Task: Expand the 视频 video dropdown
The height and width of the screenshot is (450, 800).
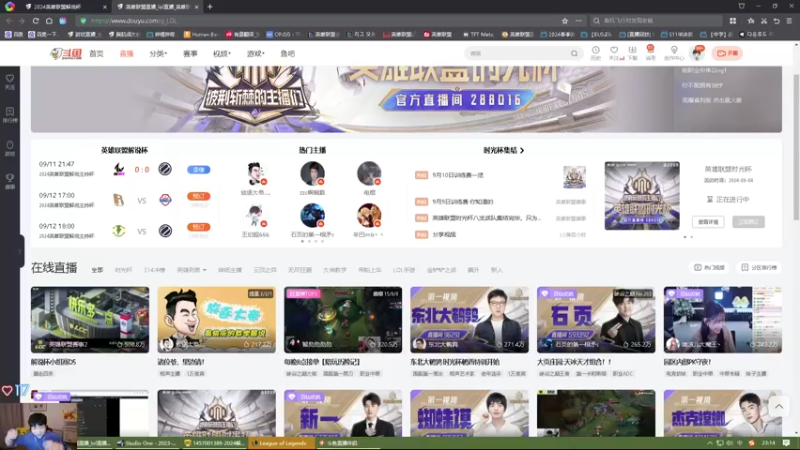Action: point(222,54)
